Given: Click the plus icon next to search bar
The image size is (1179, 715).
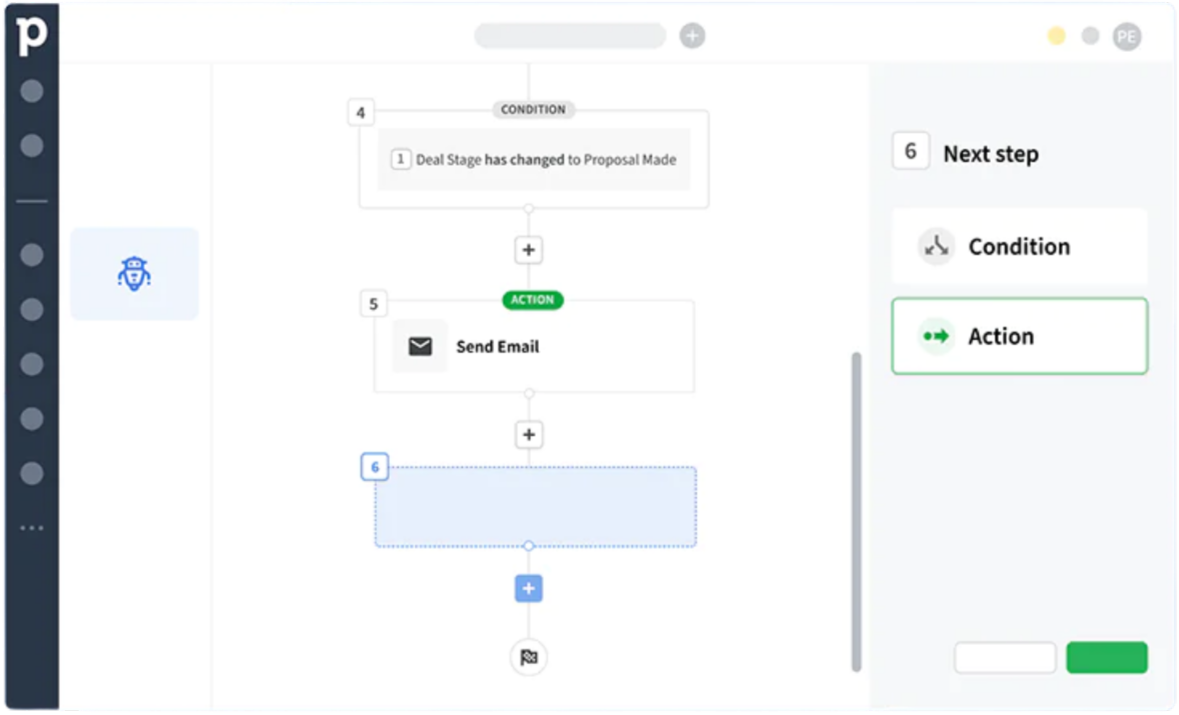Looking at the screenshot, I should (692, 36).
